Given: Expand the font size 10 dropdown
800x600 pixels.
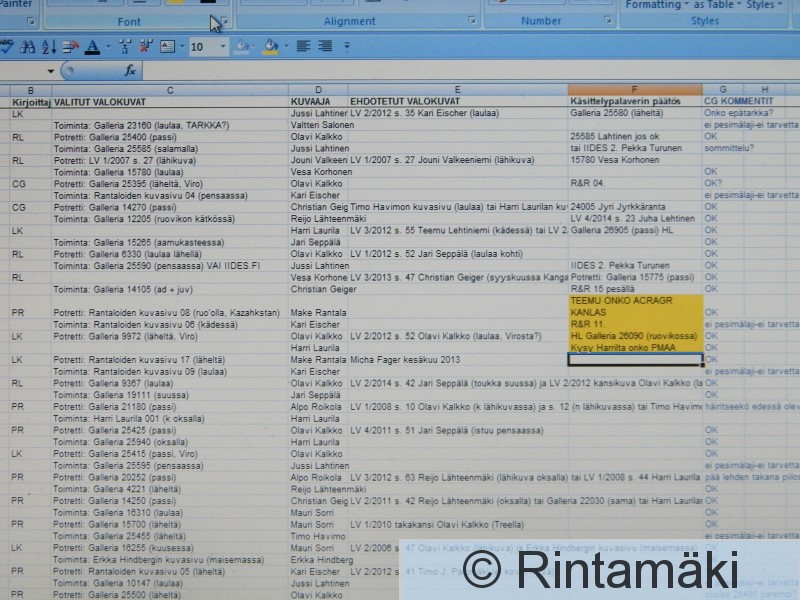Looking at the screenshot, I should point(222,47).
